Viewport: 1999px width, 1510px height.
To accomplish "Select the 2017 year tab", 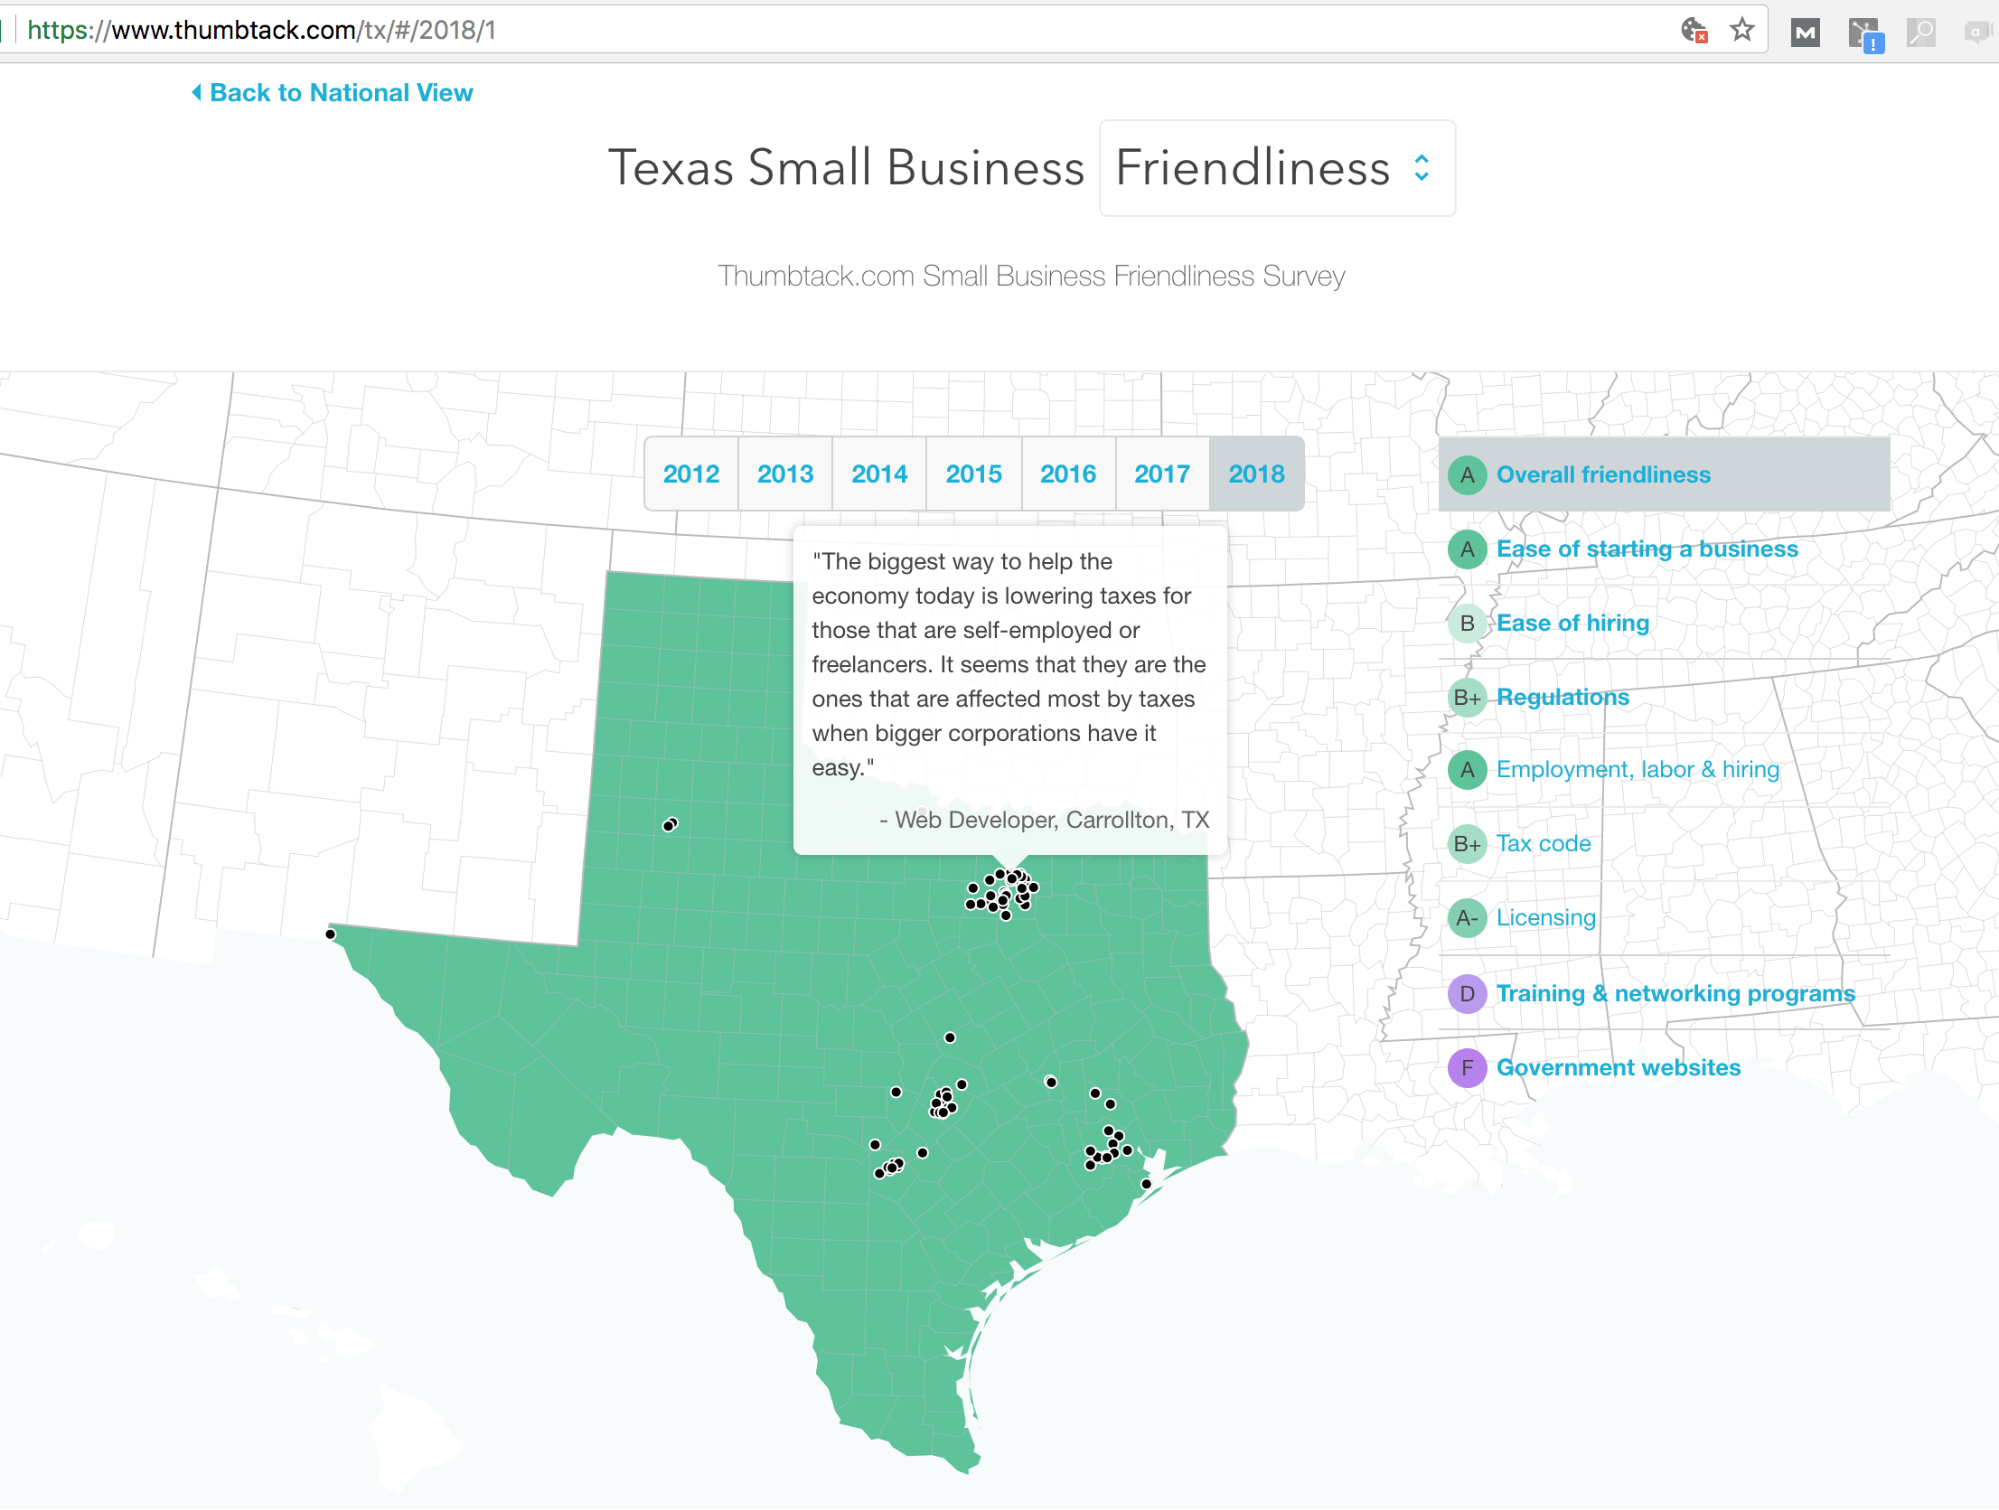I will point(1161,474).
